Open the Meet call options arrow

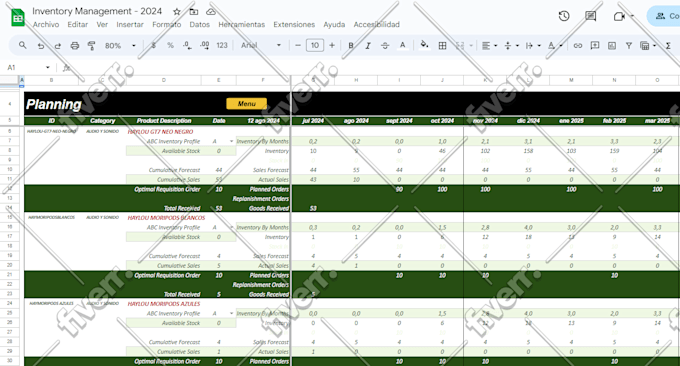[x=632, y=16]
